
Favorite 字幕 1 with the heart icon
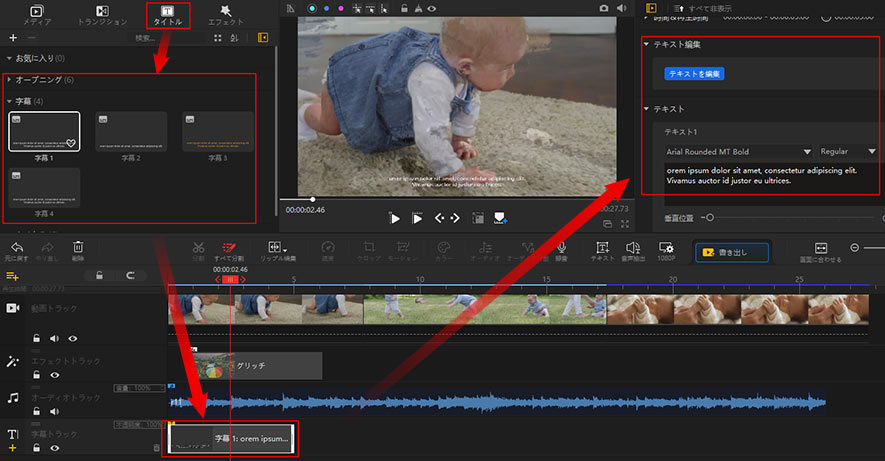click(x=71, y=143)
